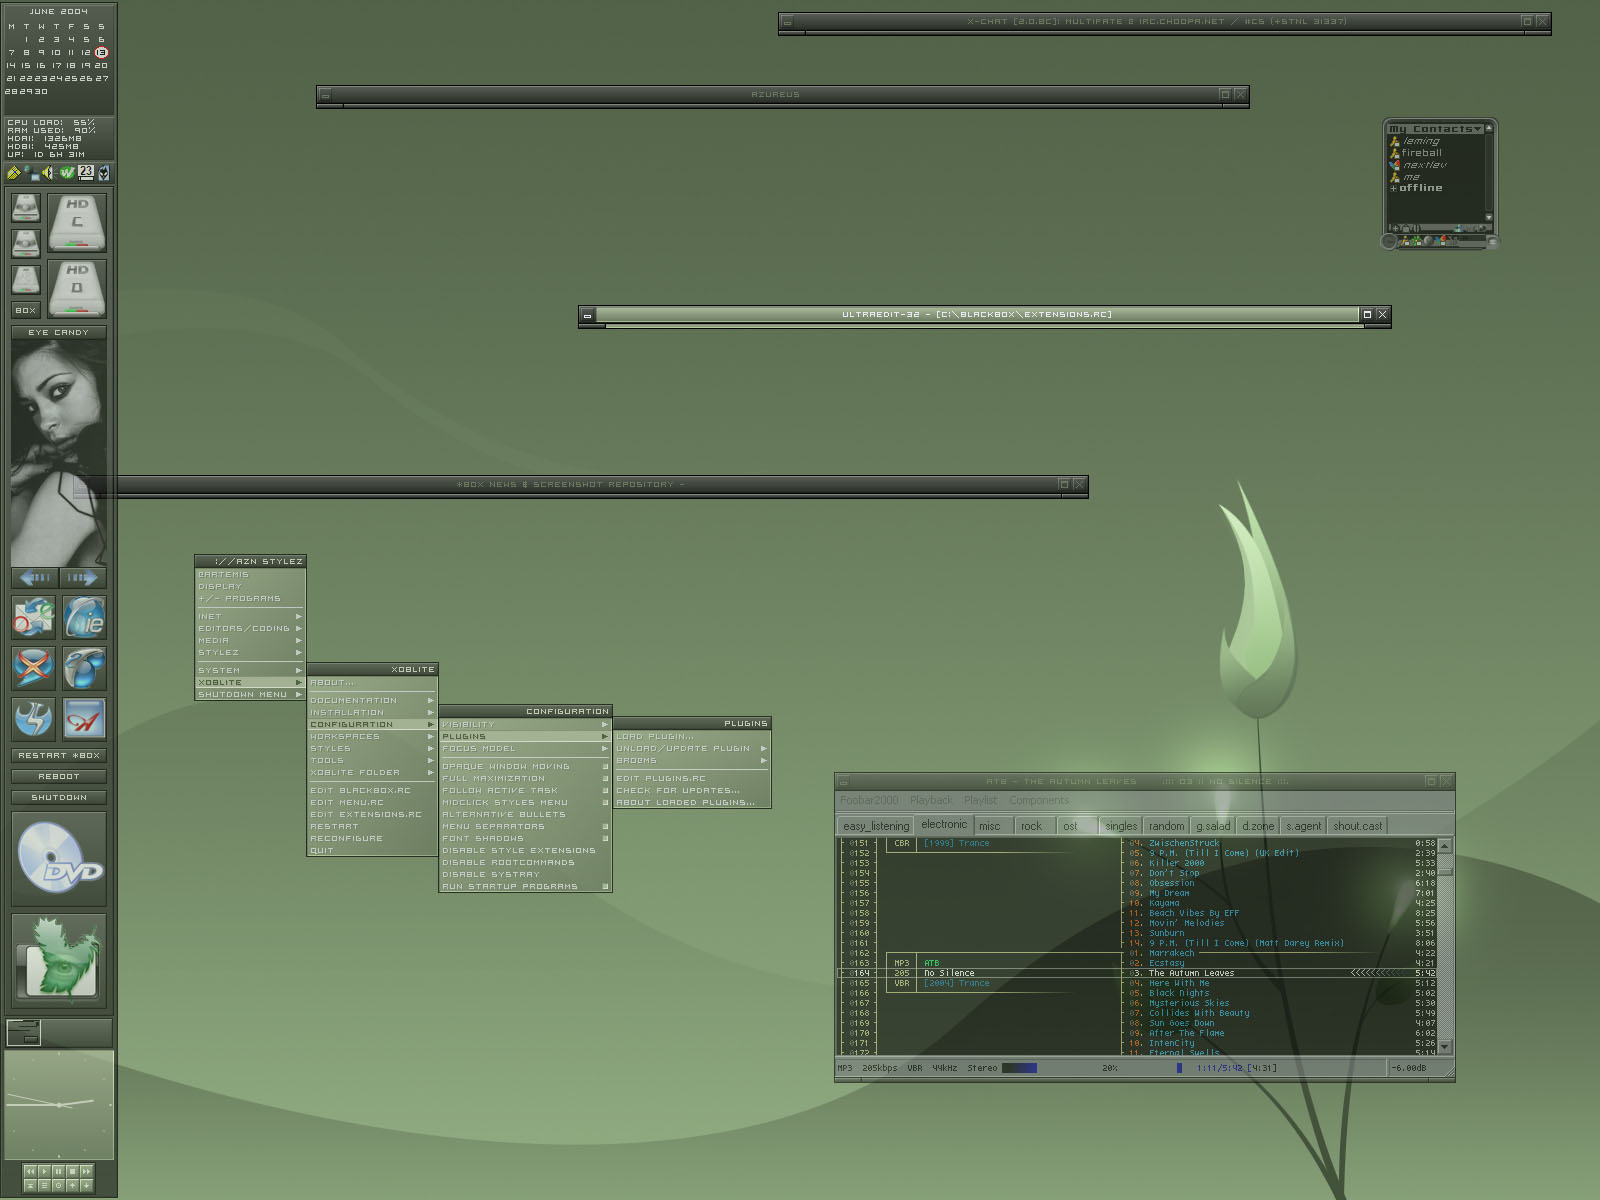
Task: Select track The Autumn Leaves
Action: point(1191,973)
